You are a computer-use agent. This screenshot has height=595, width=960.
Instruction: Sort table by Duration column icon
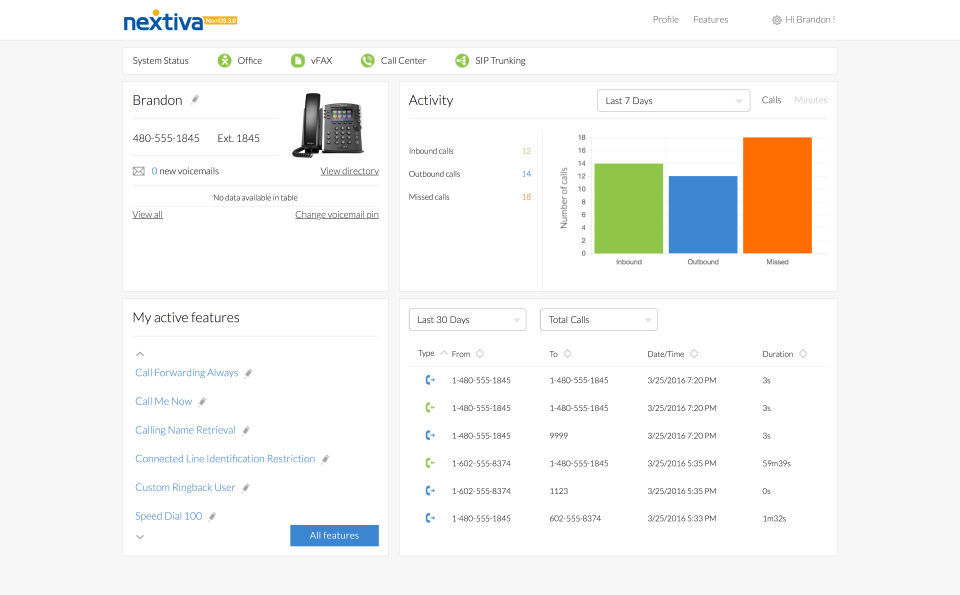click(x=803, y=353)
